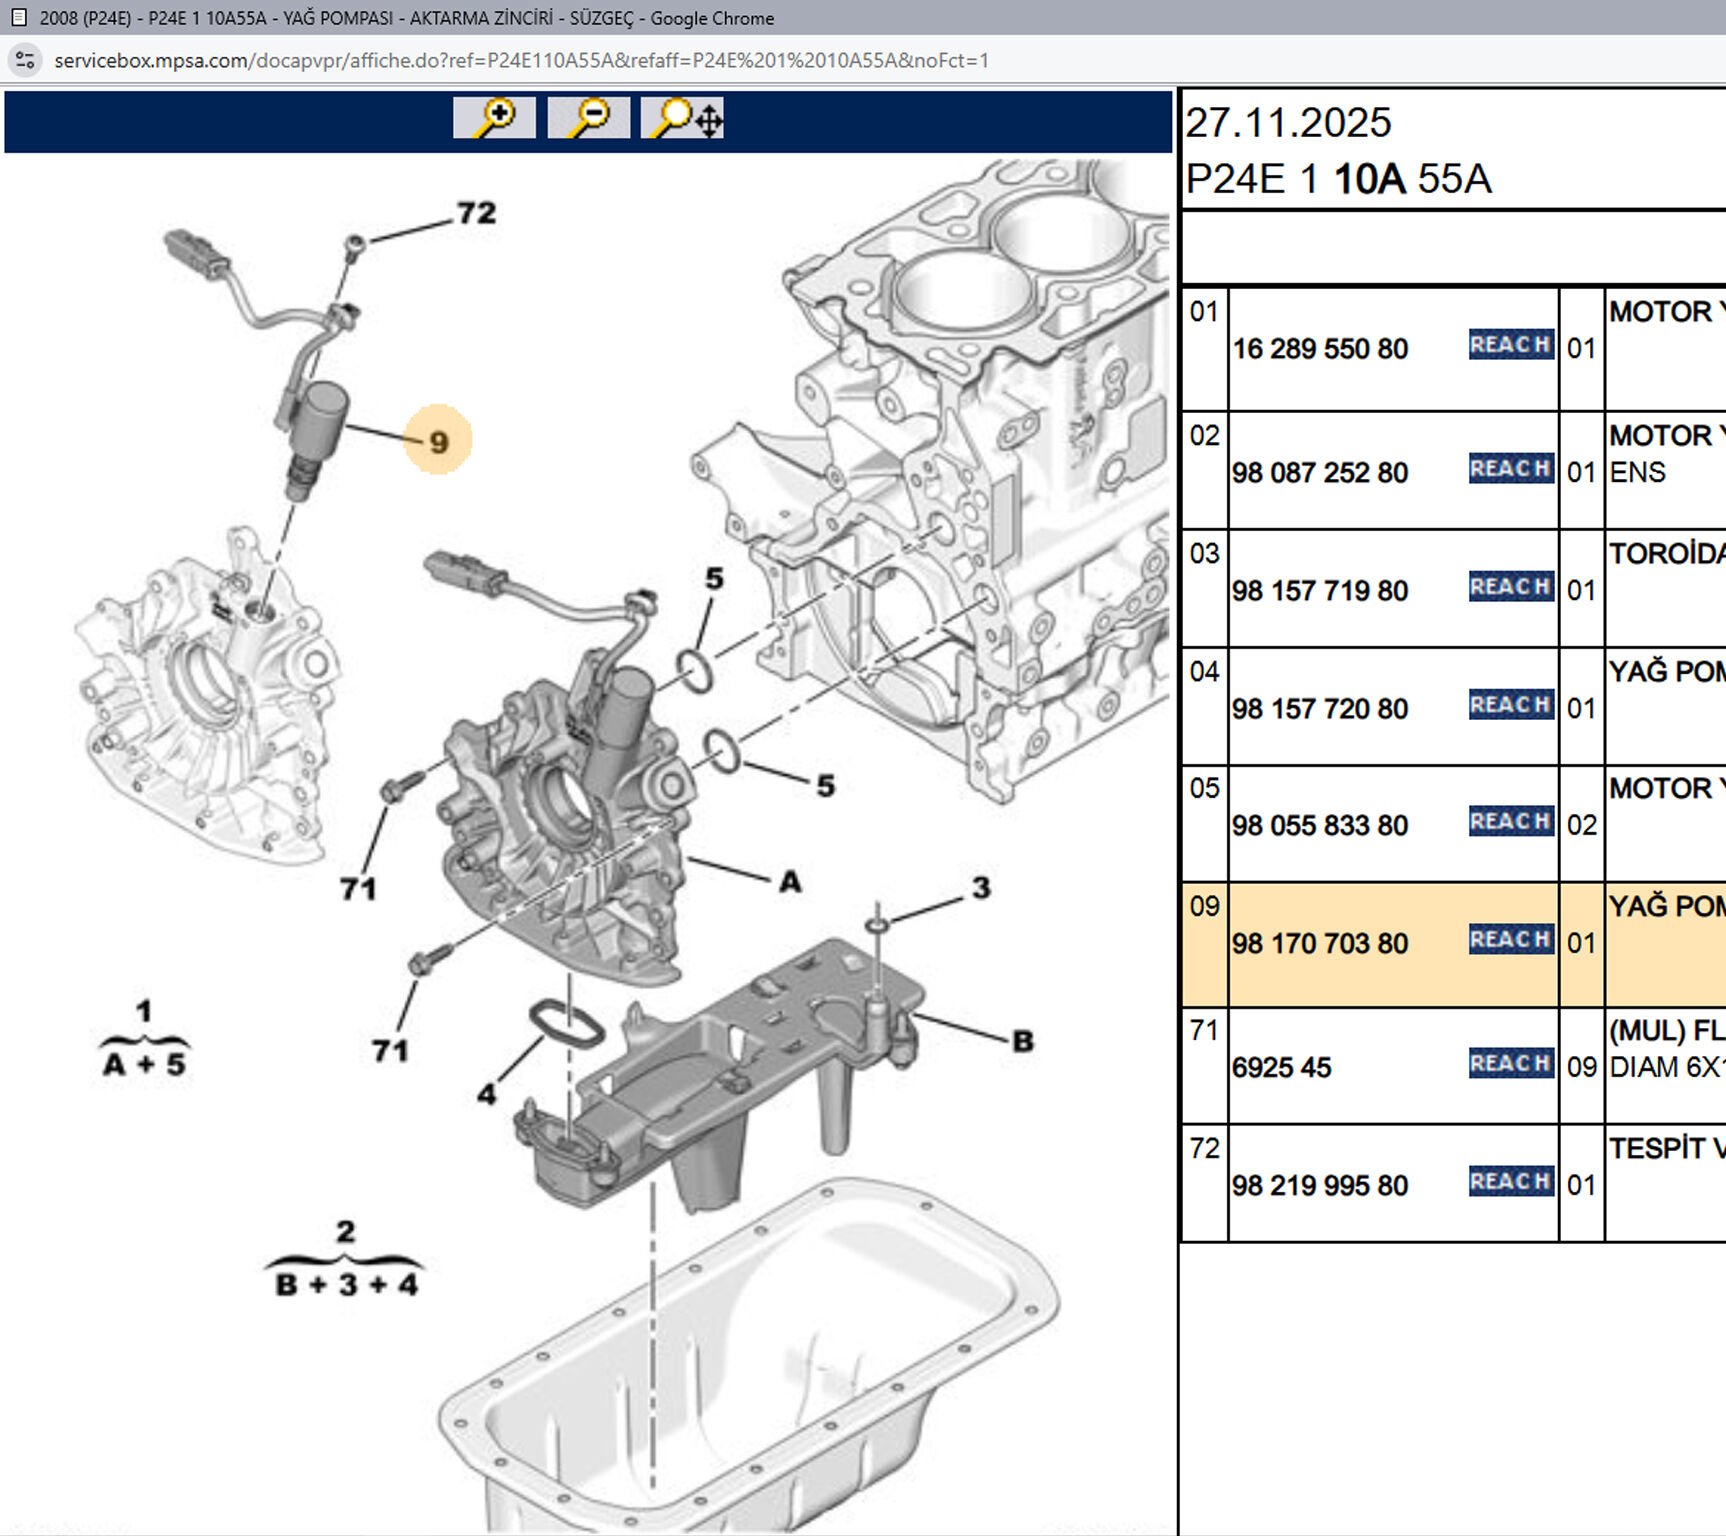This screenshot has height=1536, width=1726.
Task: Click the zoom out magnifier icon
Action: (x=588, y=118)
